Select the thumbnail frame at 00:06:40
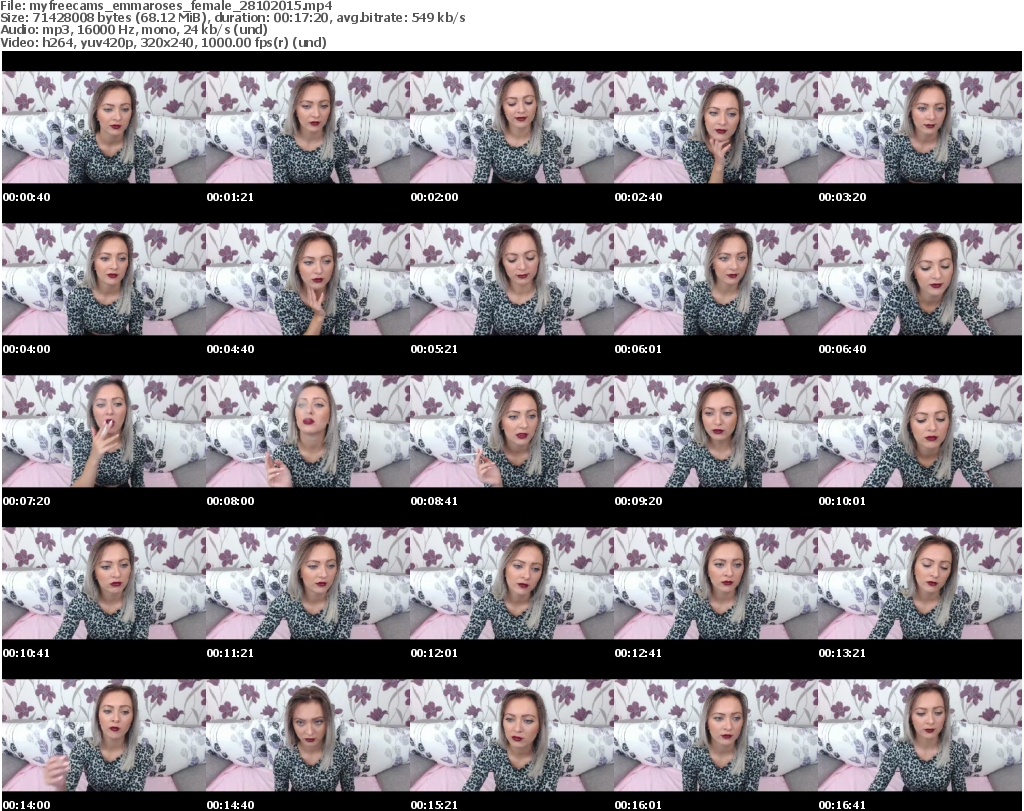The height and width of the screenshot is (811, 1024). [920, 279]
